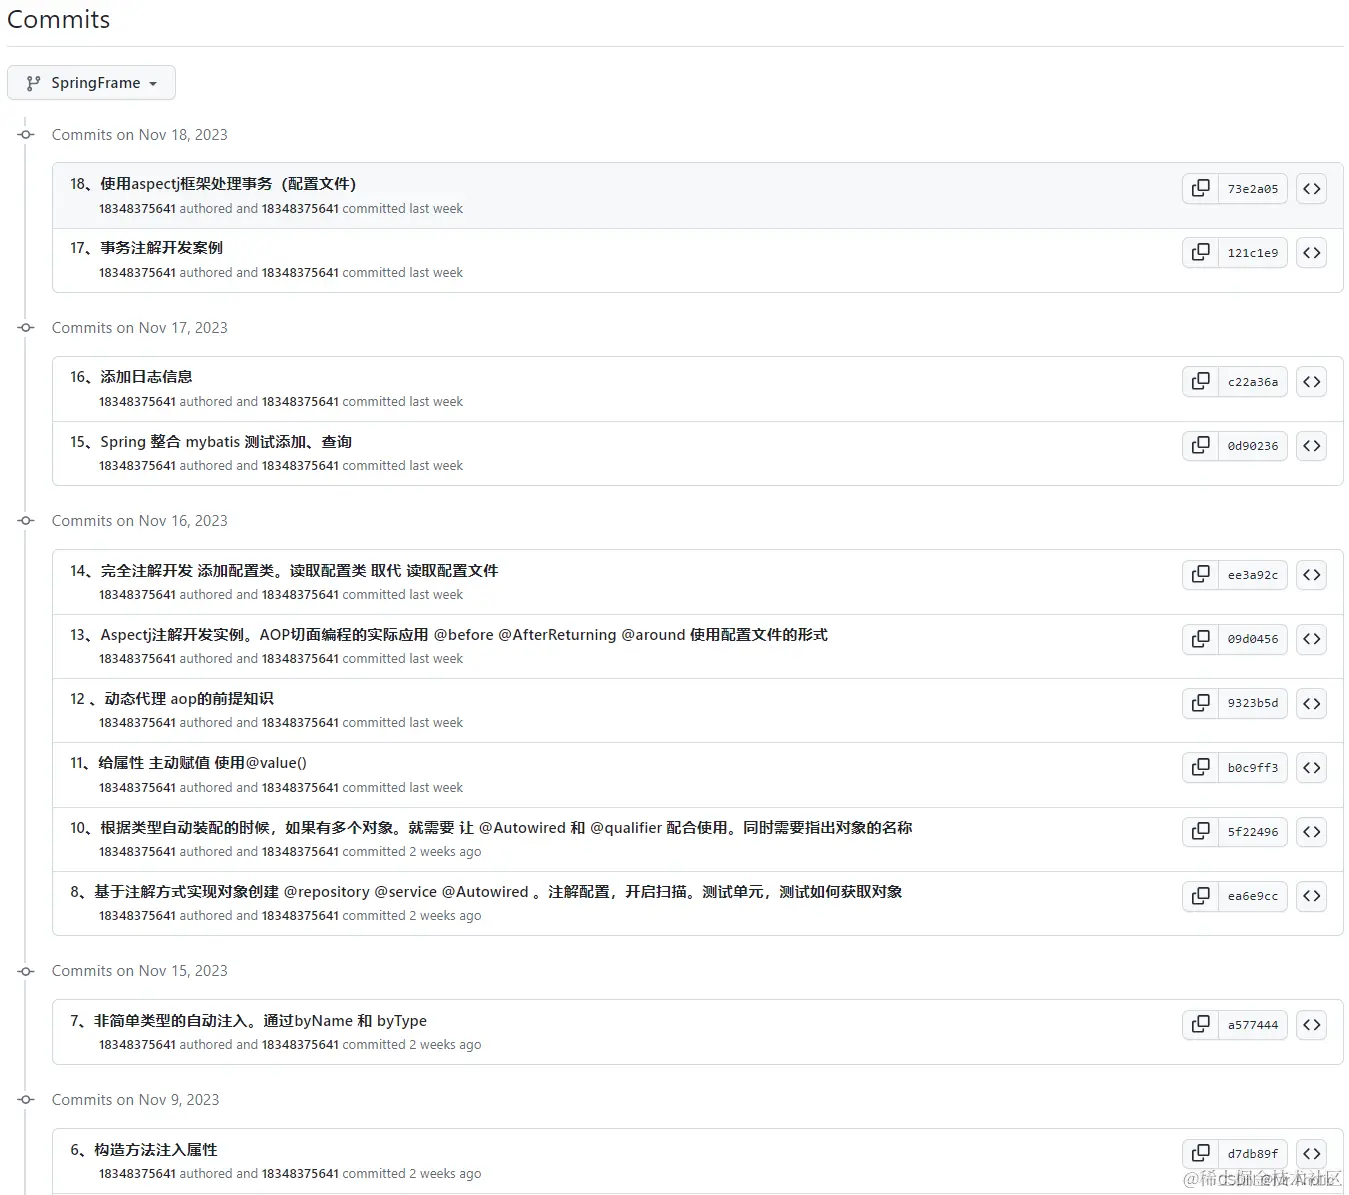This screenshot has width=1349, height=1195.
Task: Select 'Commits on Nov 15, 2023' heading
Action: pos(140,971)
